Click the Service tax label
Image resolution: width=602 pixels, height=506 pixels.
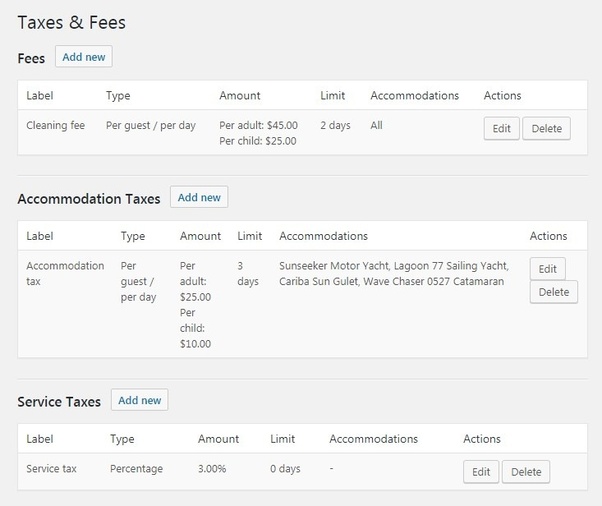pyautogui.click(x=51, y=469)
